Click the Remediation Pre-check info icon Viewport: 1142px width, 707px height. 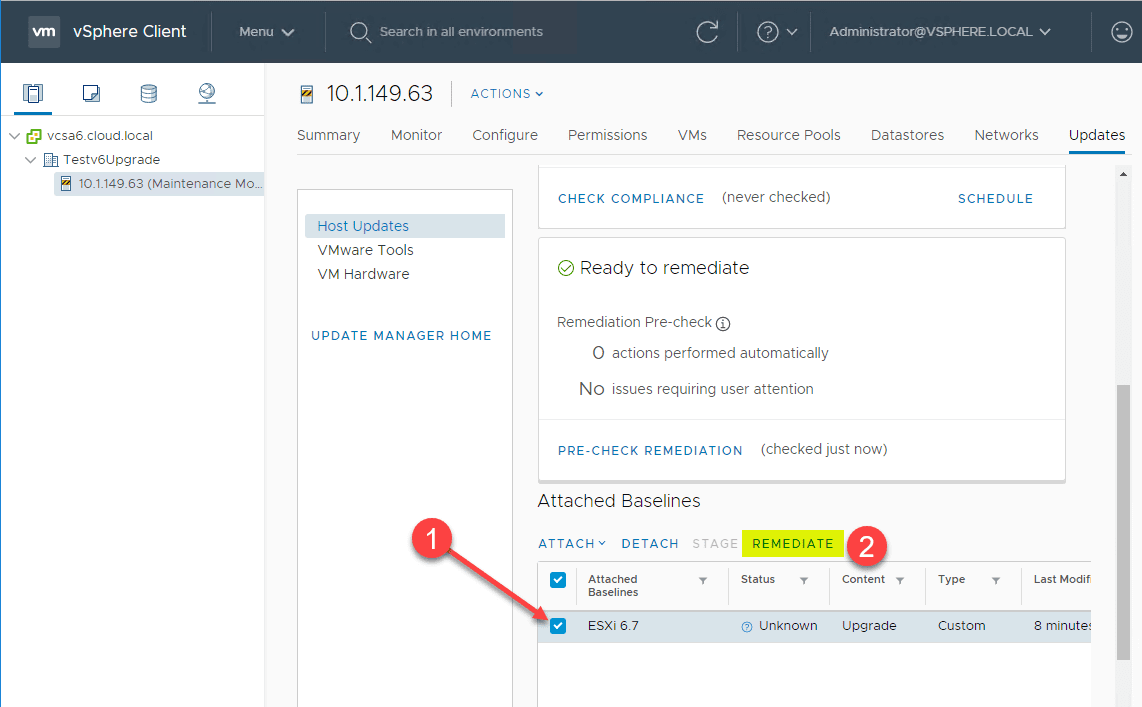click(x=723, y=323)
